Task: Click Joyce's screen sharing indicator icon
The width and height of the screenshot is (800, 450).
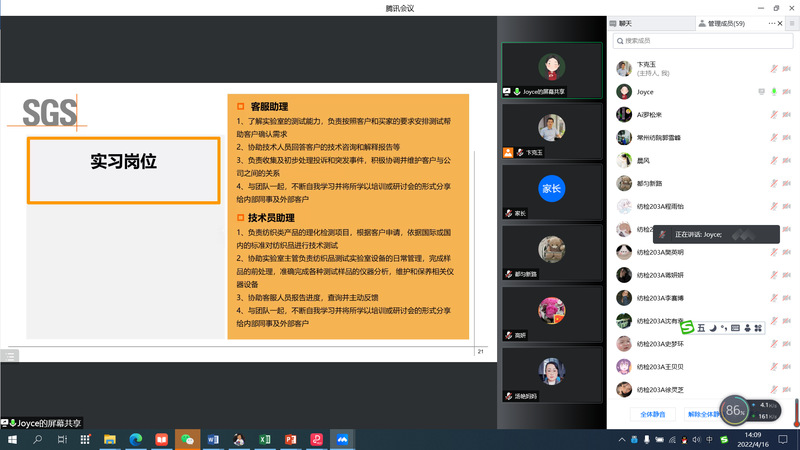Action: pyautogui.click(x=761, y=92)
